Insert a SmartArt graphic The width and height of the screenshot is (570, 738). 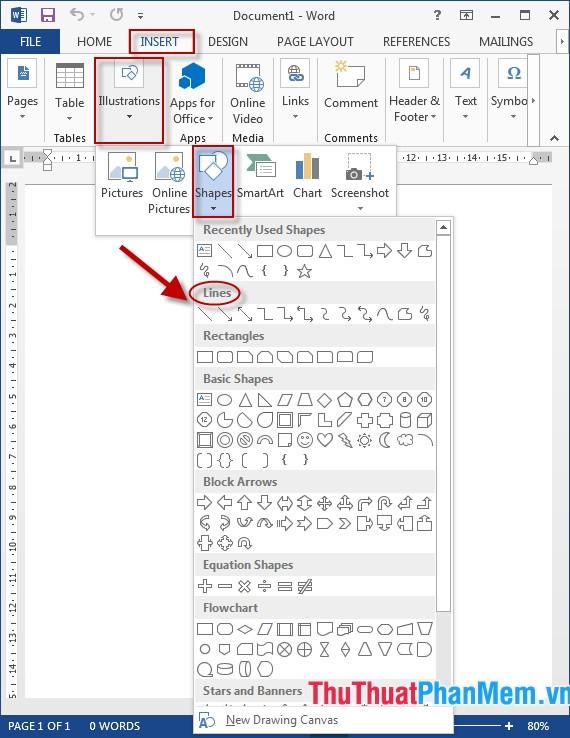point(260,176)
